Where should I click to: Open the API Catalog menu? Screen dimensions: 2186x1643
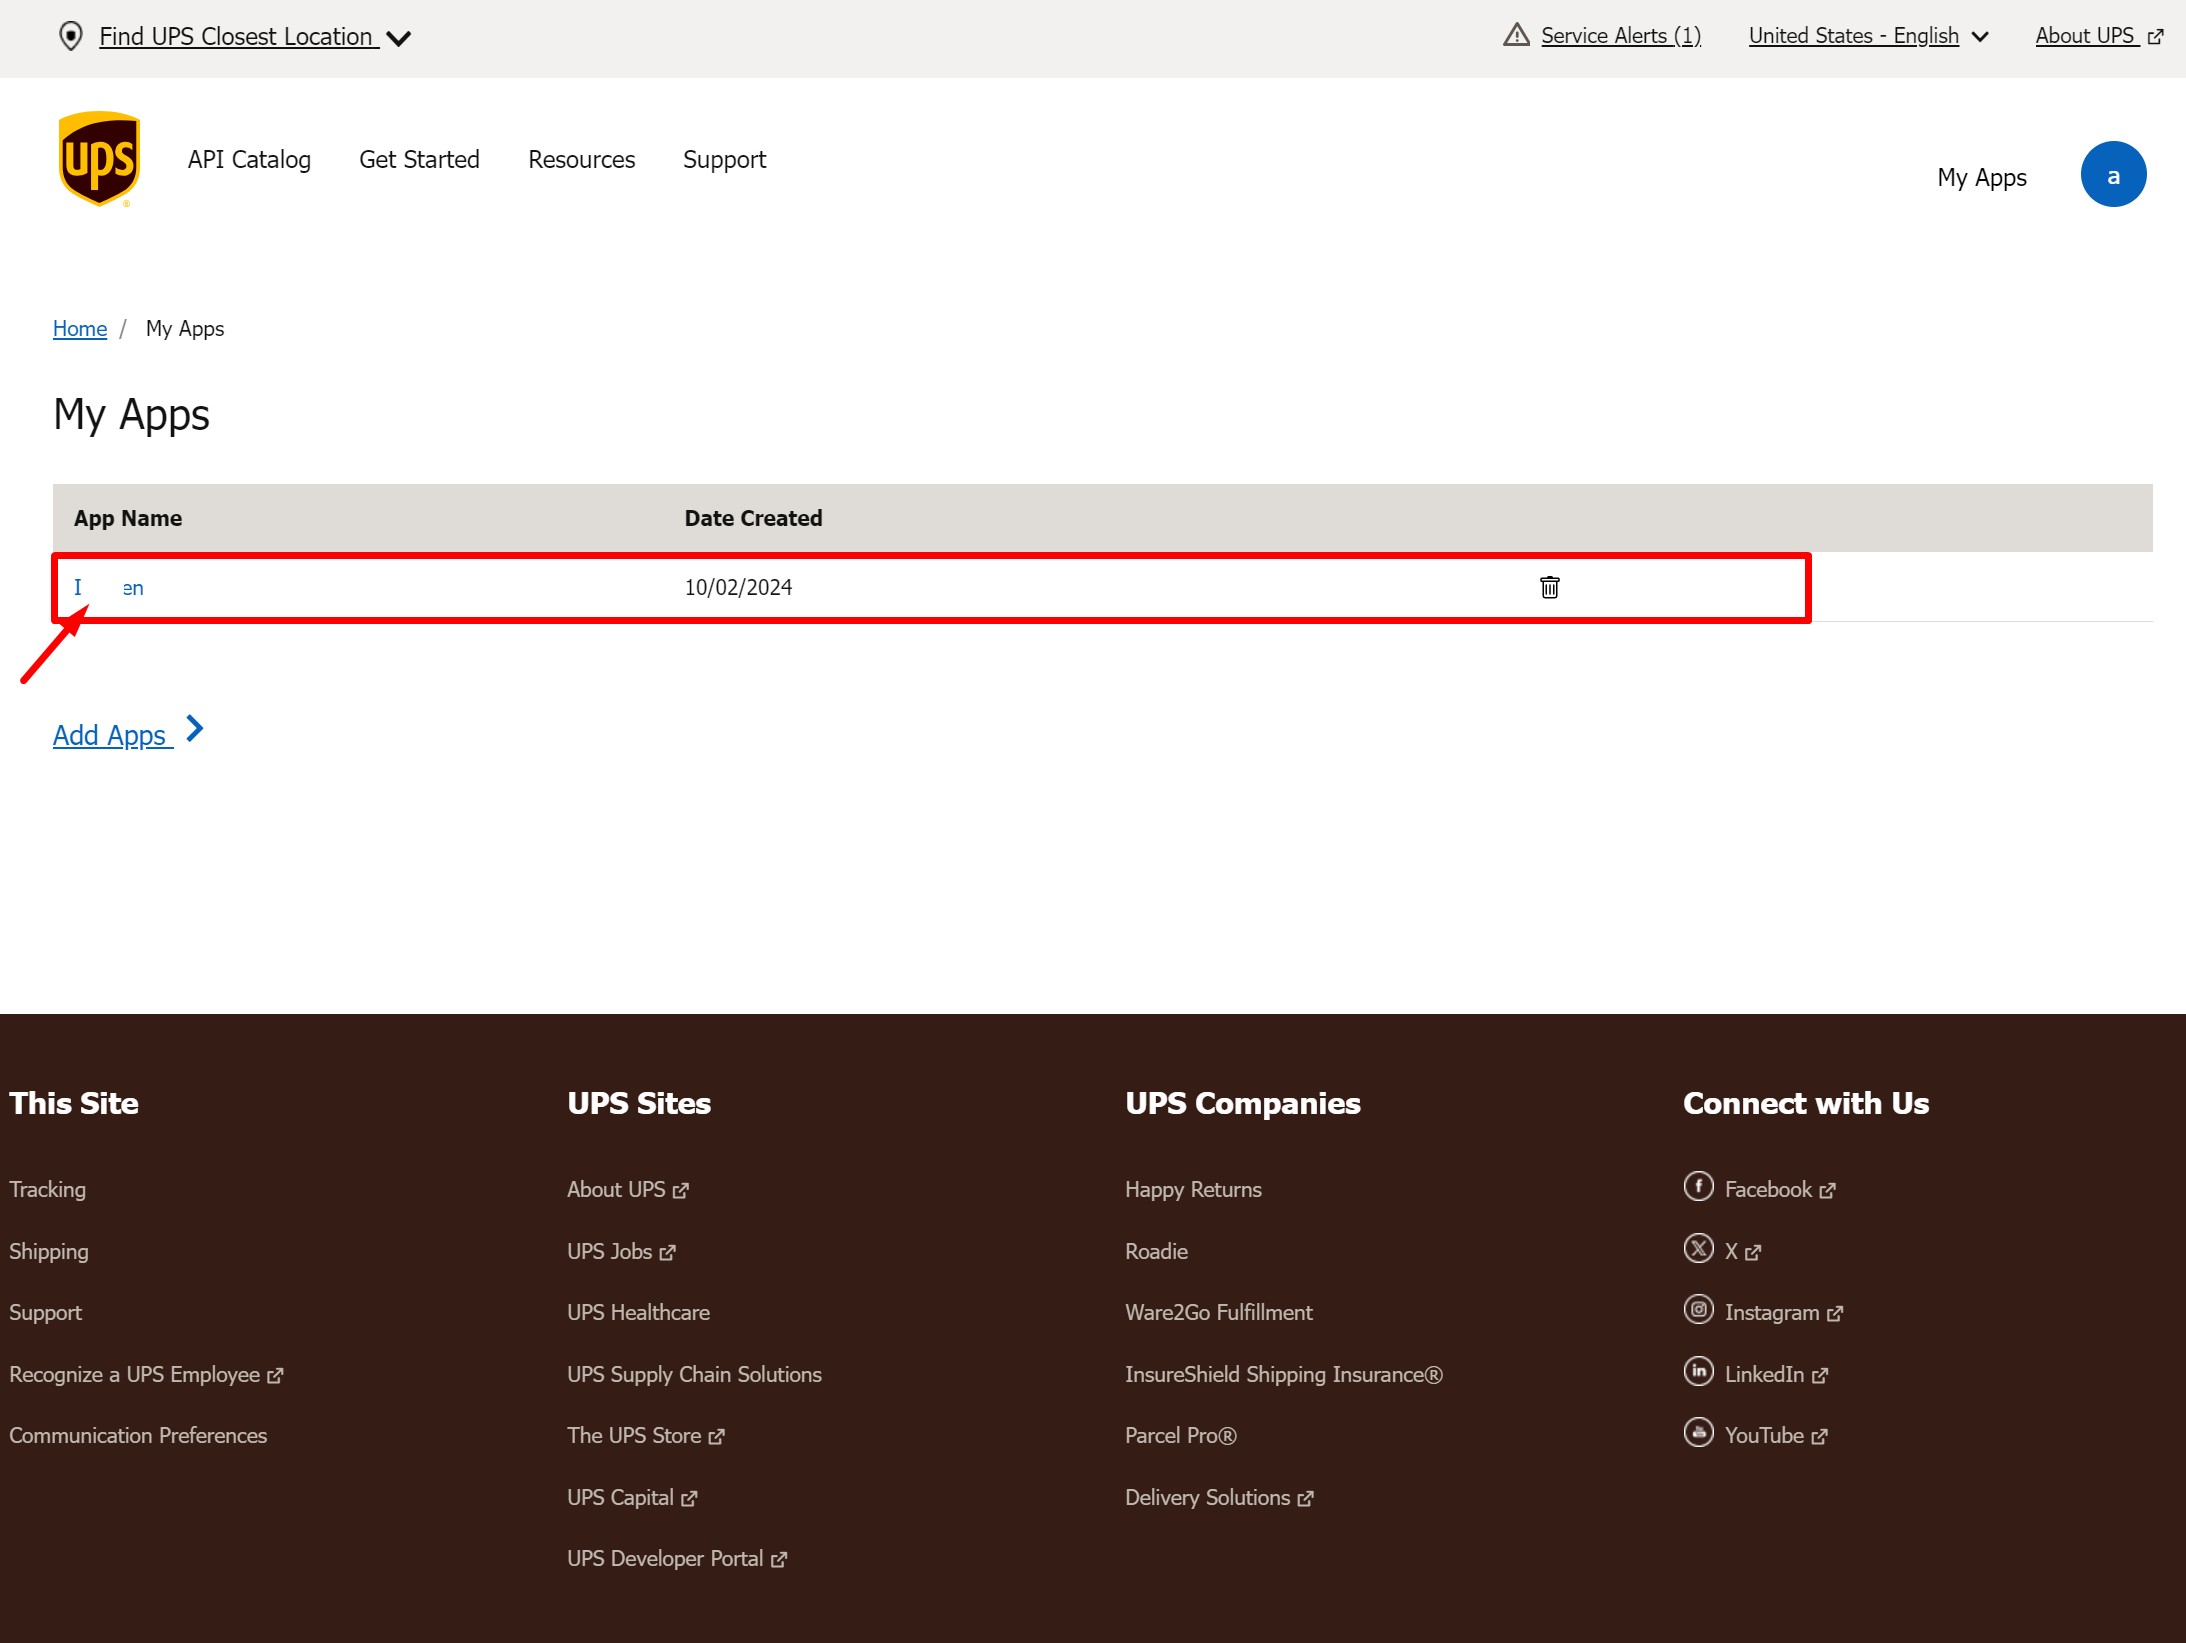(x=249, y=159)
